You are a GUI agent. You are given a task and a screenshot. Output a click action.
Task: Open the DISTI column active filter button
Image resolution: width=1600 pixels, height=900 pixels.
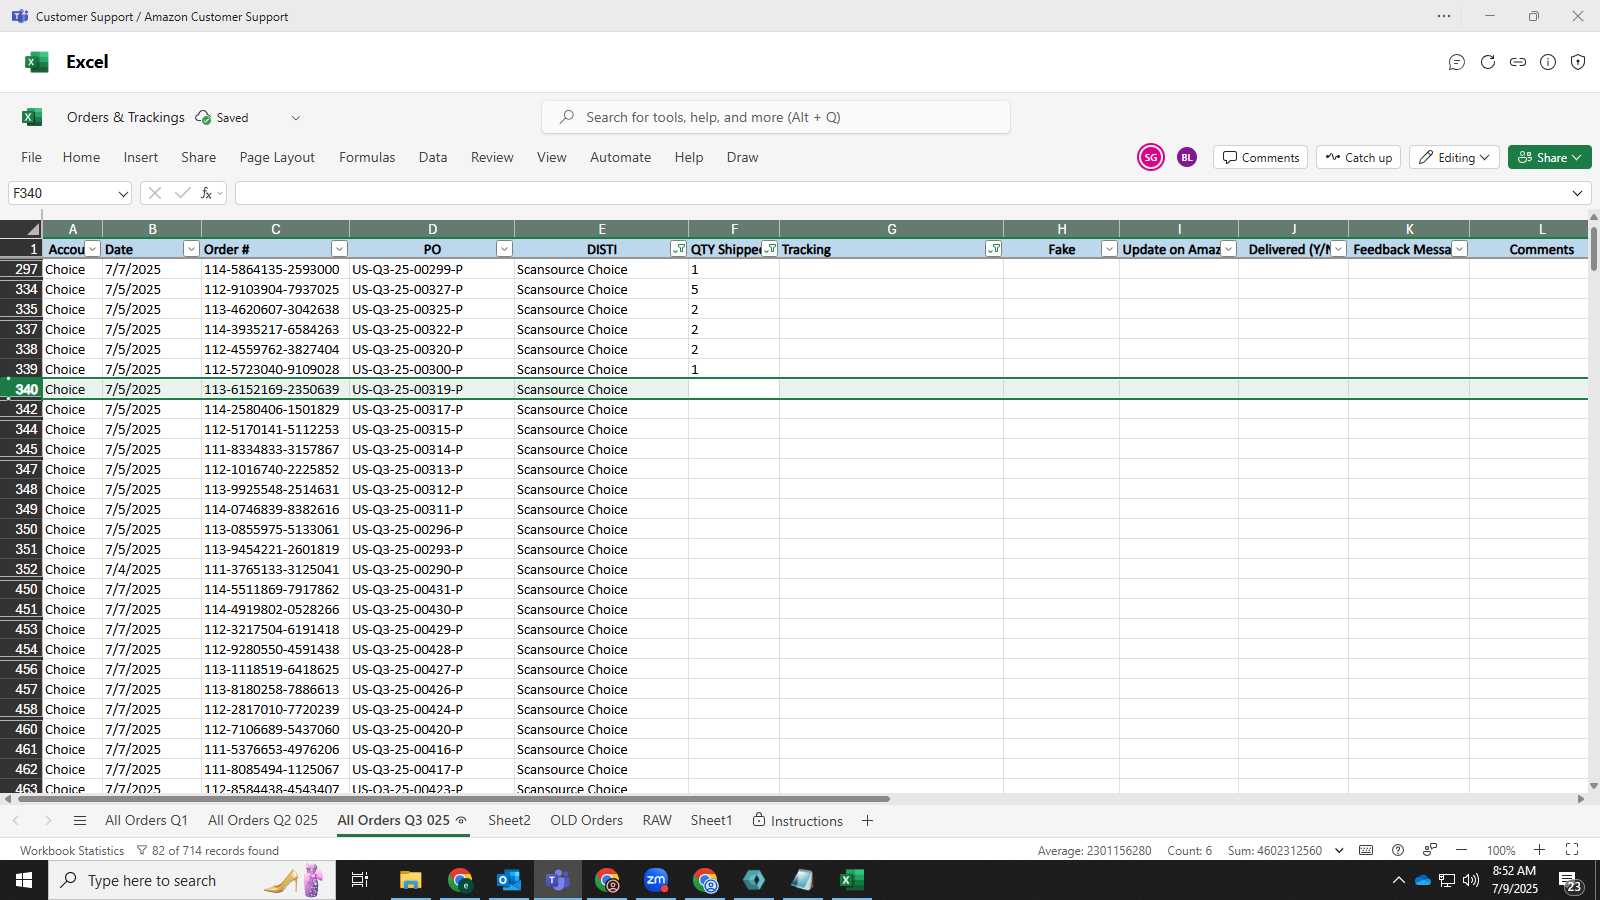[x=679, y=249]
